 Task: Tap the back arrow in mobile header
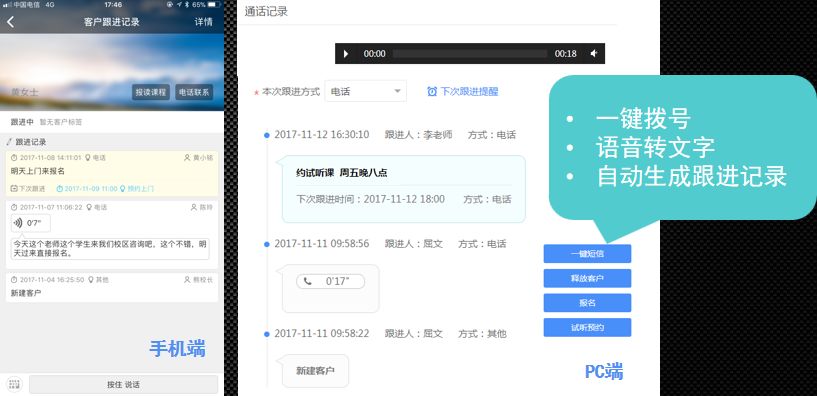pyautogui.click(x=10, y=22)
